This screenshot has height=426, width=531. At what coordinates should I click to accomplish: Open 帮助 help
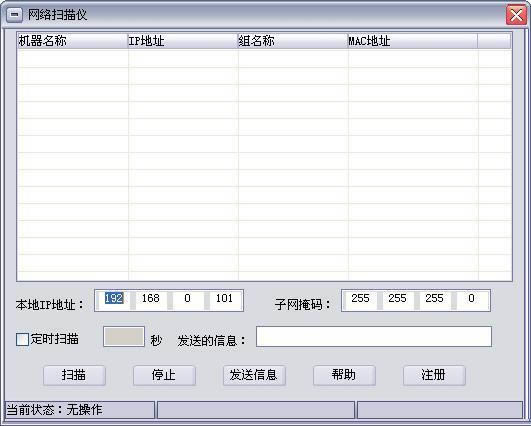pyautogui.click(x=344, y=375)
